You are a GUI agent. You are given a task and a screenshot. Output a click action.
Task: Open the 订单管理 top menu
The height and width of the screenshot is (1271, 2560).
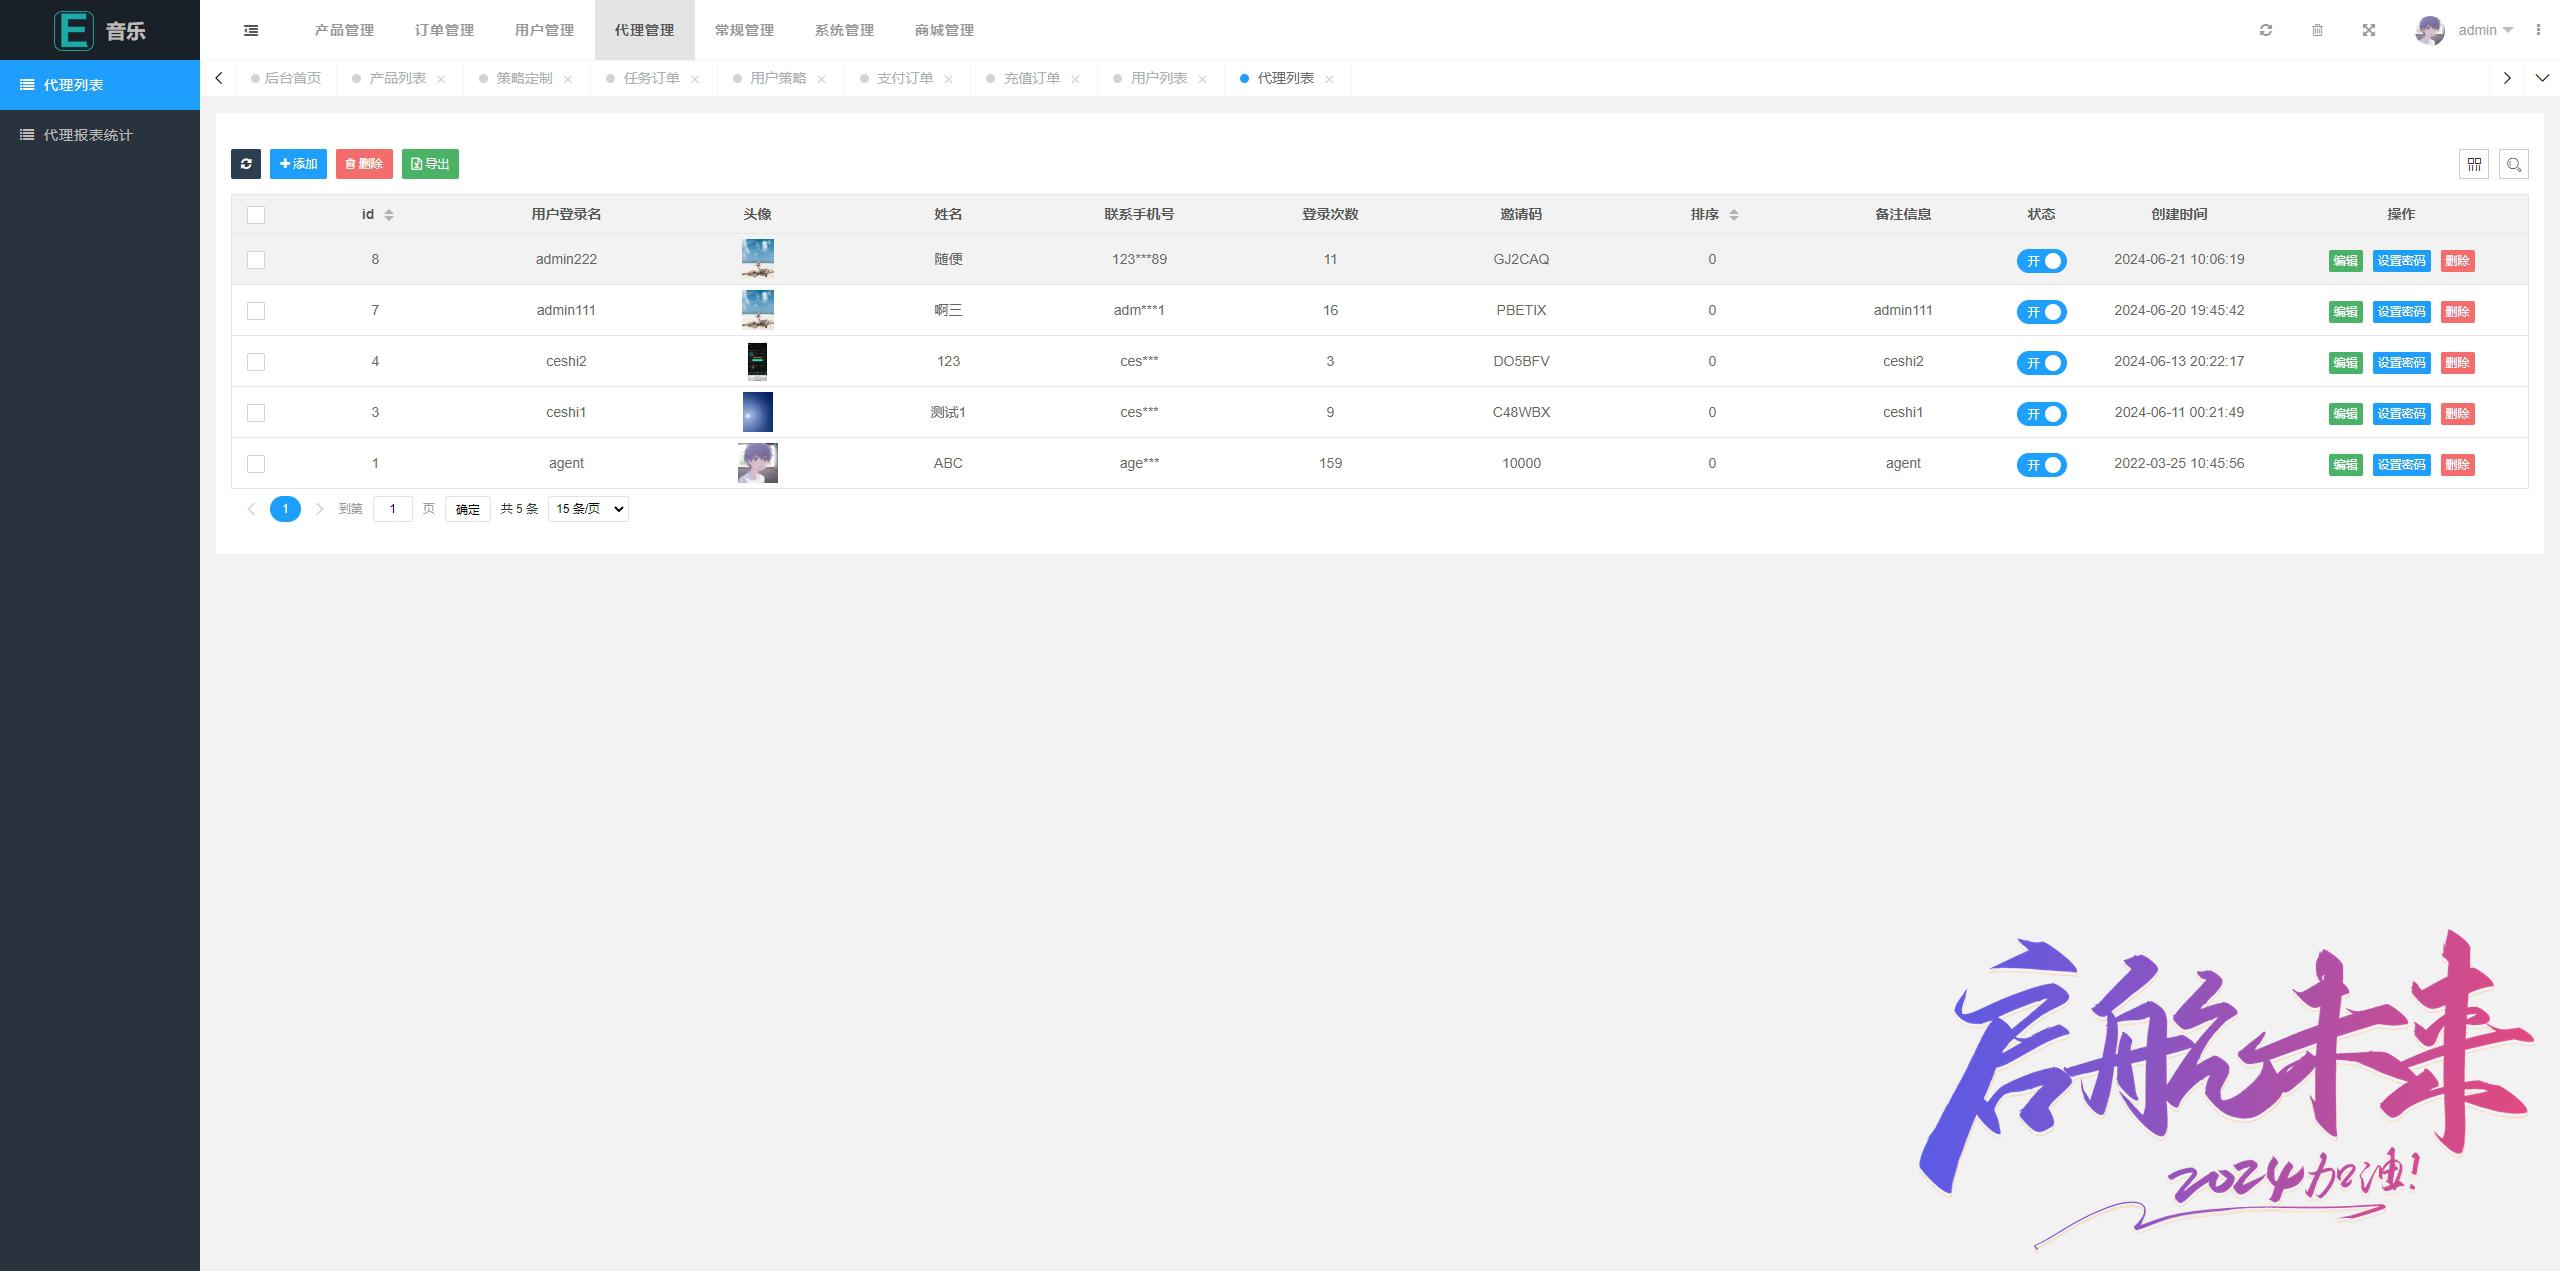point(444,30)
